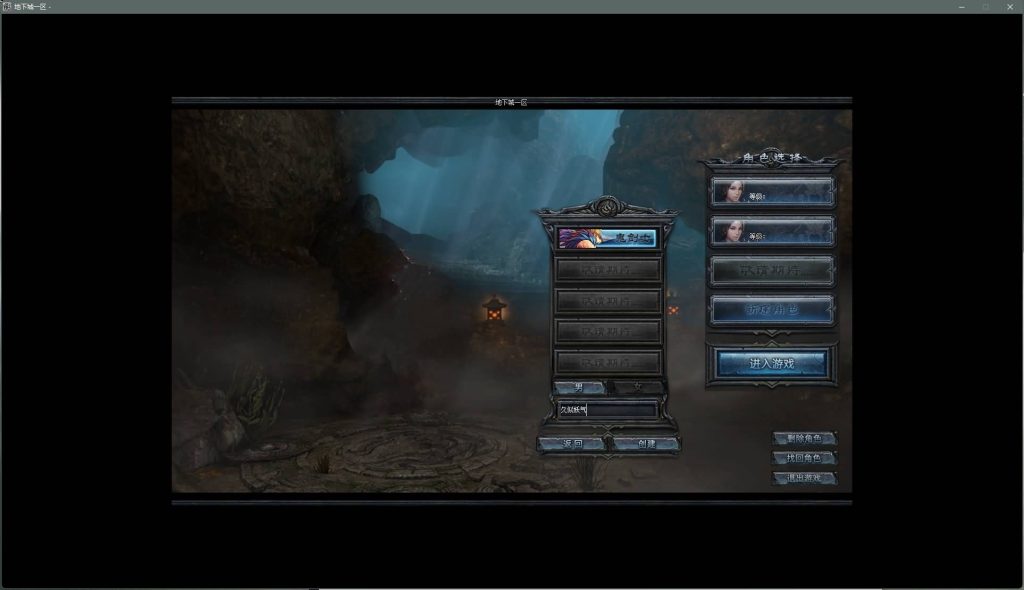
Task: Click the character name input field
Action: click(607, 410)
